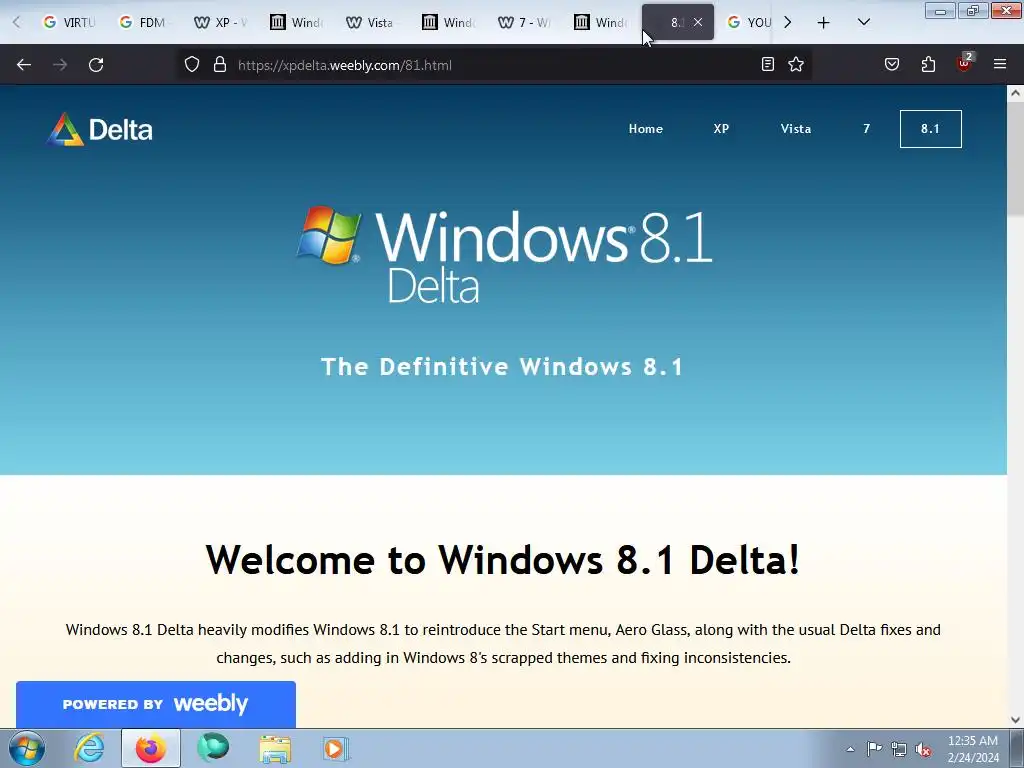Close the active 8.1 tab
This screenshot has height=768, width=1024.
click(x=698, y=22)
